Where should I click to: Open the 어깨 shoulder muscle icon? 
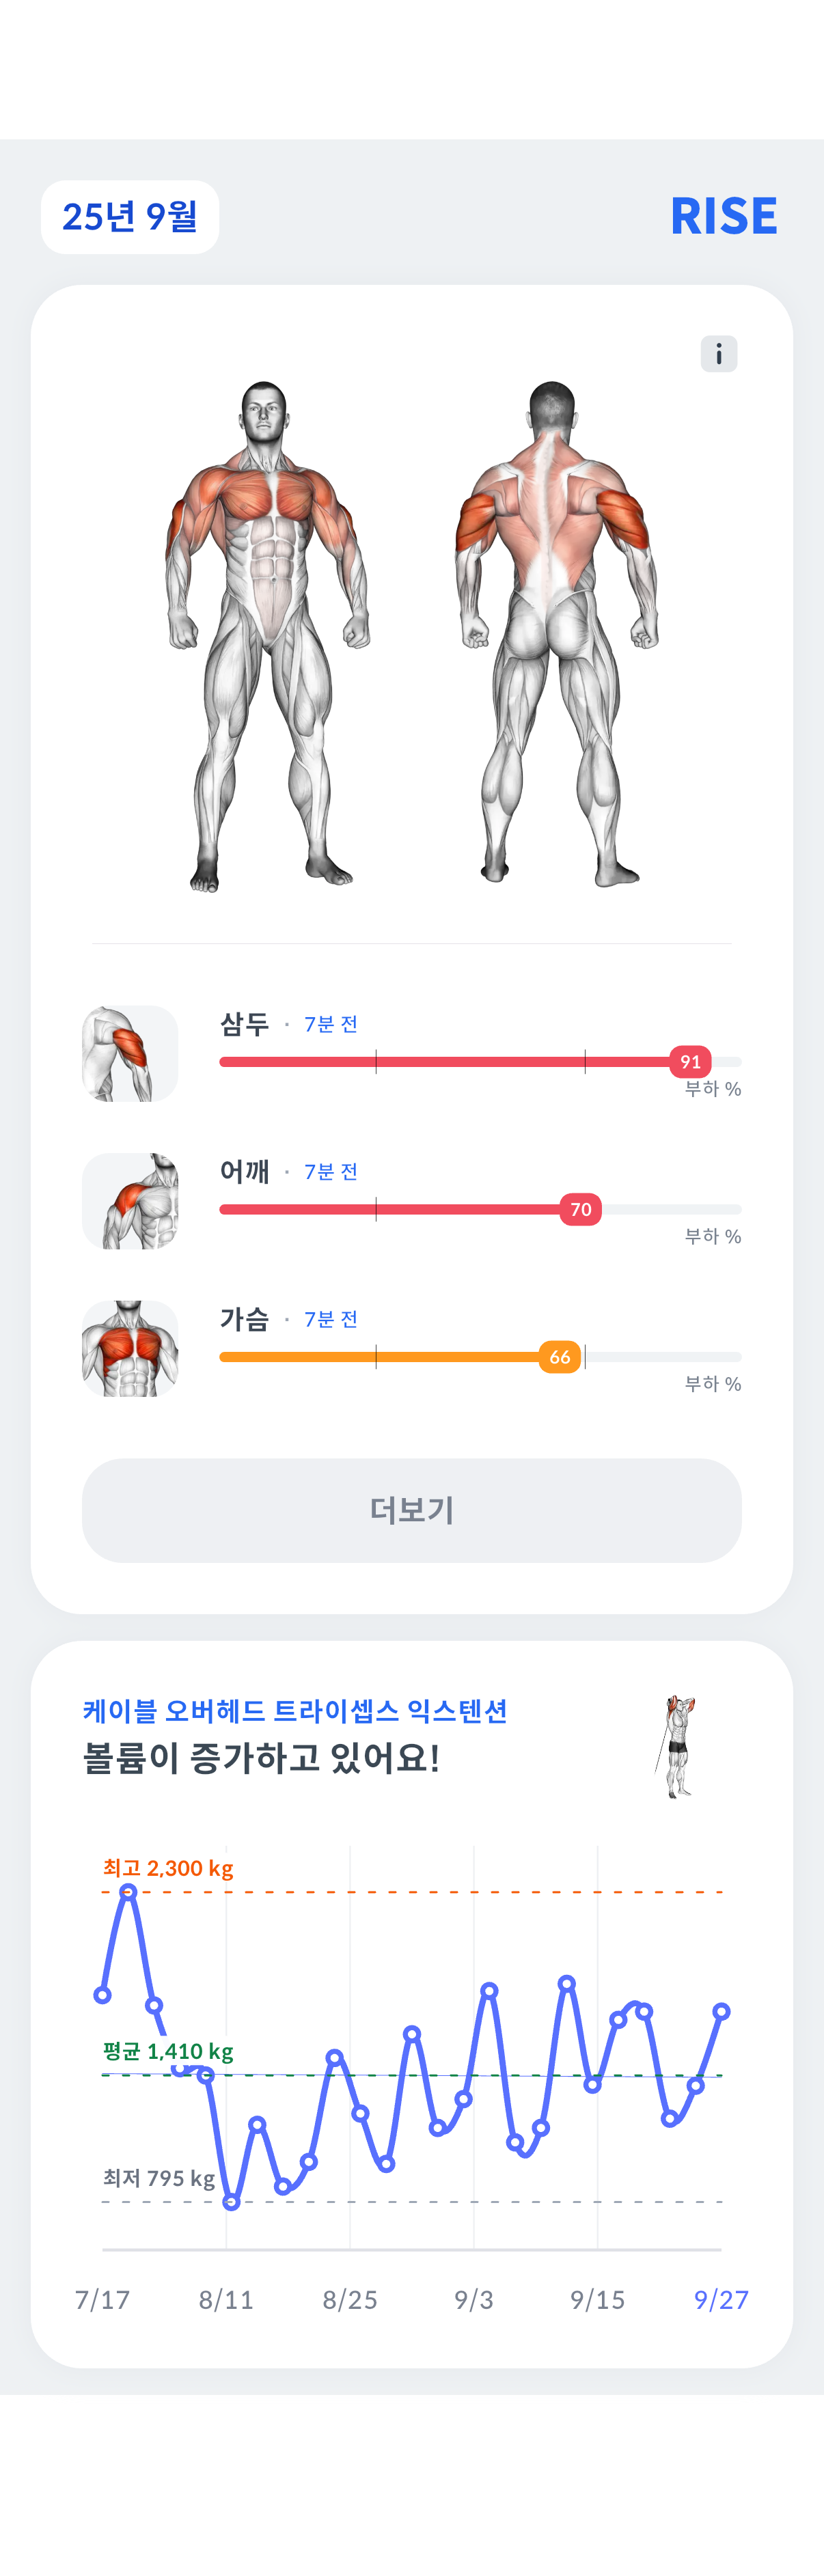tap(130, 1201)
